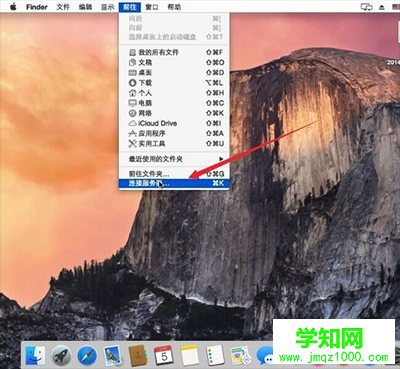Choose the greyed-out 向前 entry
Image resolution: width=400 pixels, height=369 pixels.
[174, 28]
